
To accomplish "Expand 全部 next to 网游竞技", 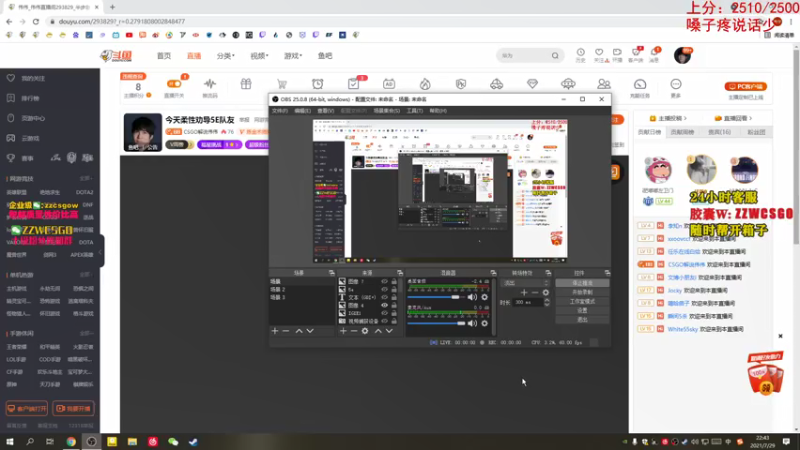I will coord(86,179).
